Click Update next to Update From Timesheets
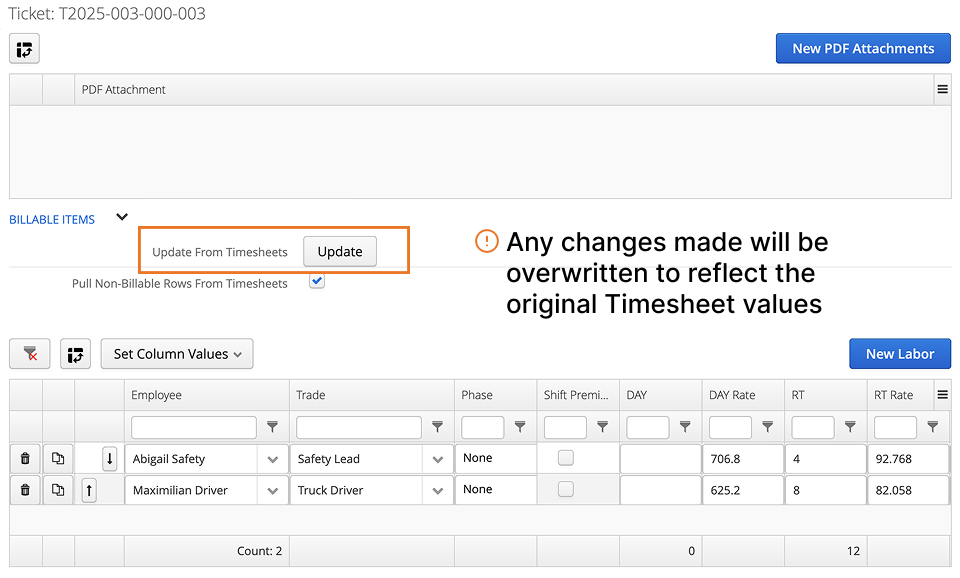Screen dimensions: 960x578 (x=340, y=252)
